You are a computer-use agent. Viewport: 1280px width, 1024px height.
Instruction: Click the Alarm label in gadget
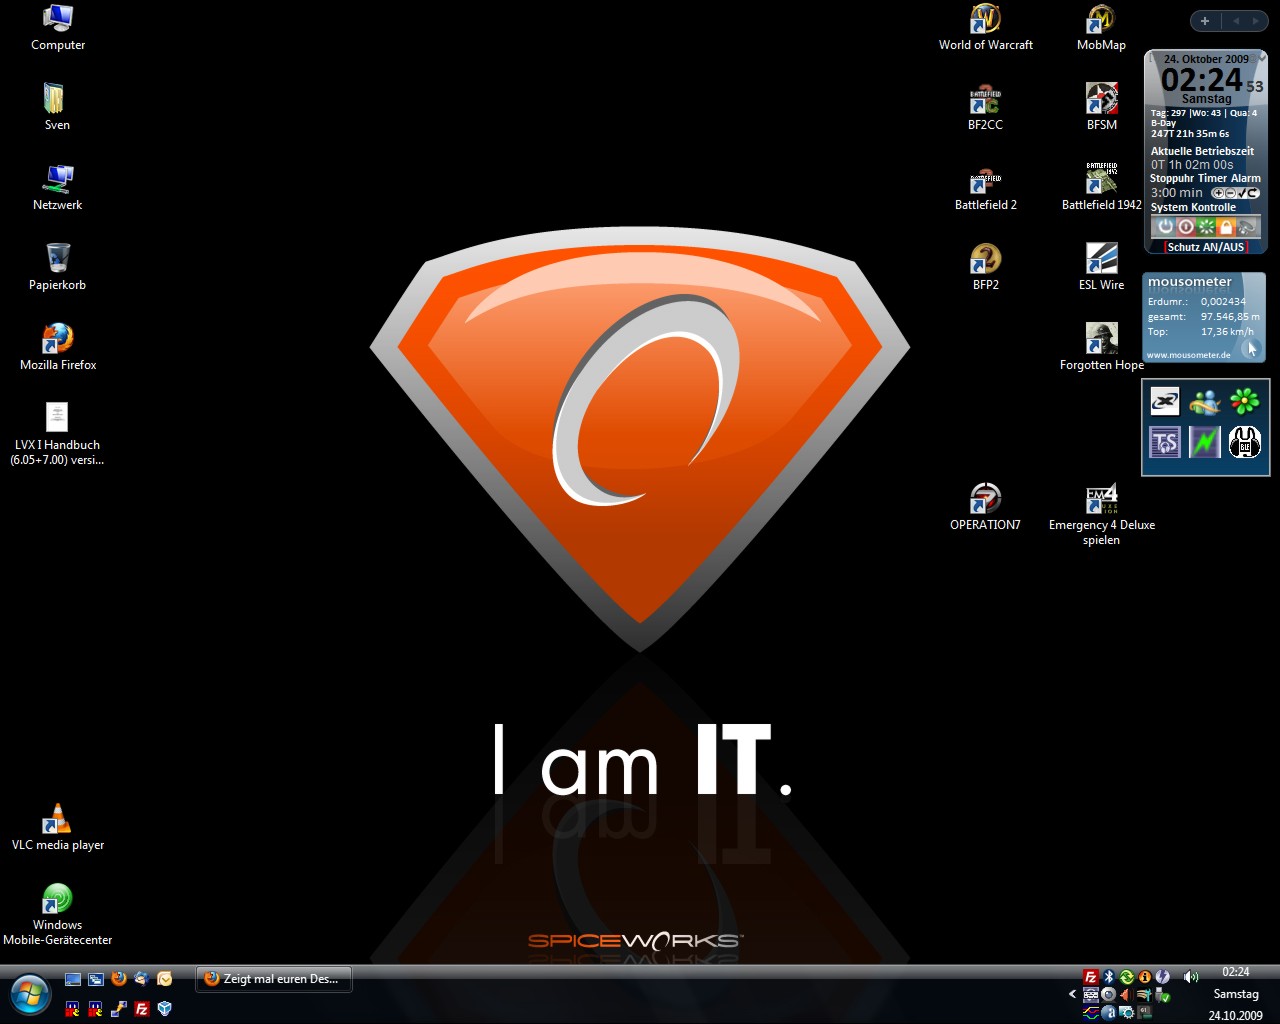click(x=1246, y=178)
